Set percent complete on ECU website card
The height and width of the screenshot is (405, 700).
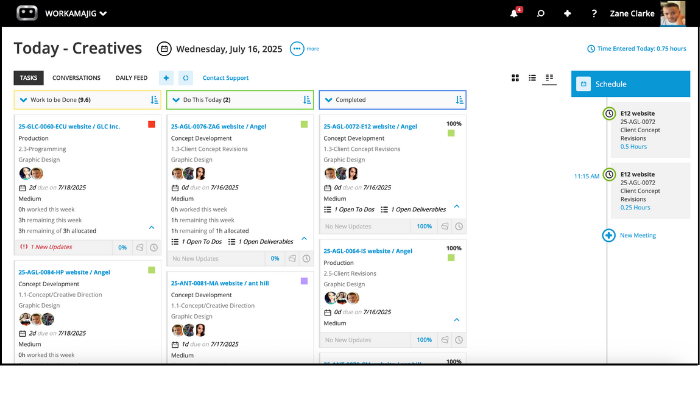coord(122,247)
